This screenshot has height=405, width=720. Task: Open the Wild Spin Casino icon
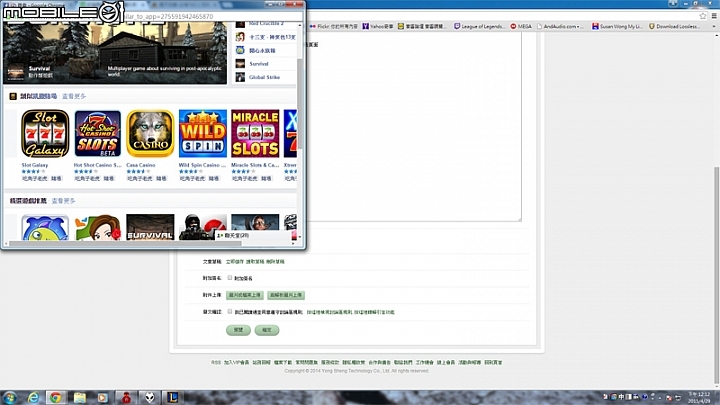coord(202,134)
